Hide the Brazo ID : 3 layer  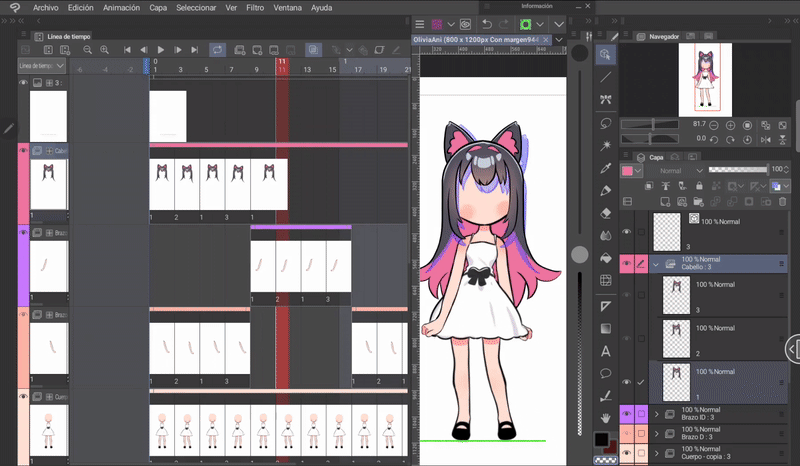[x=627, y=414]
